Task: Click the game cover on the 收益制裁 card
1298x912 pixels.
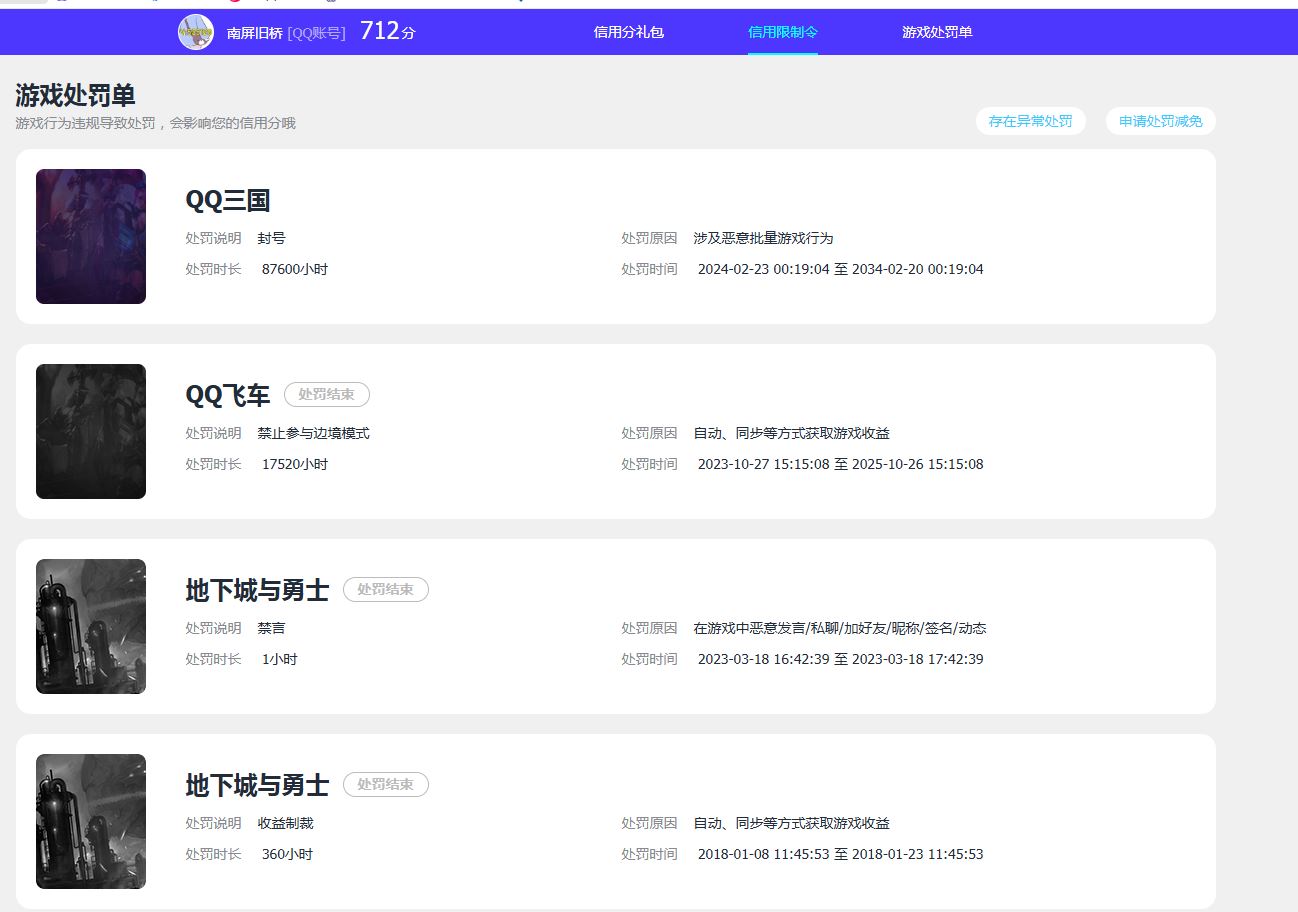Action: coord(91,821)
